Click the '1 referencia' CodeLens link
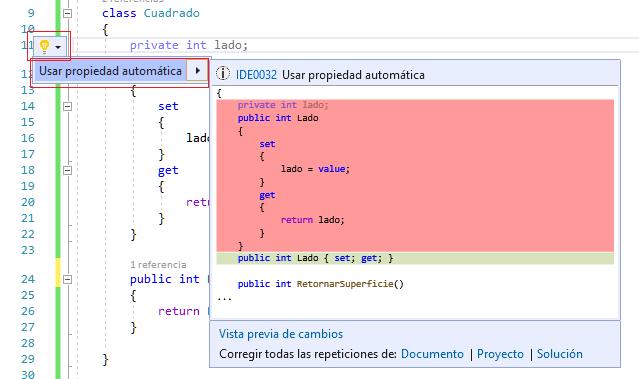This screenshot has width=639, height=379. (x=158, y=265)
